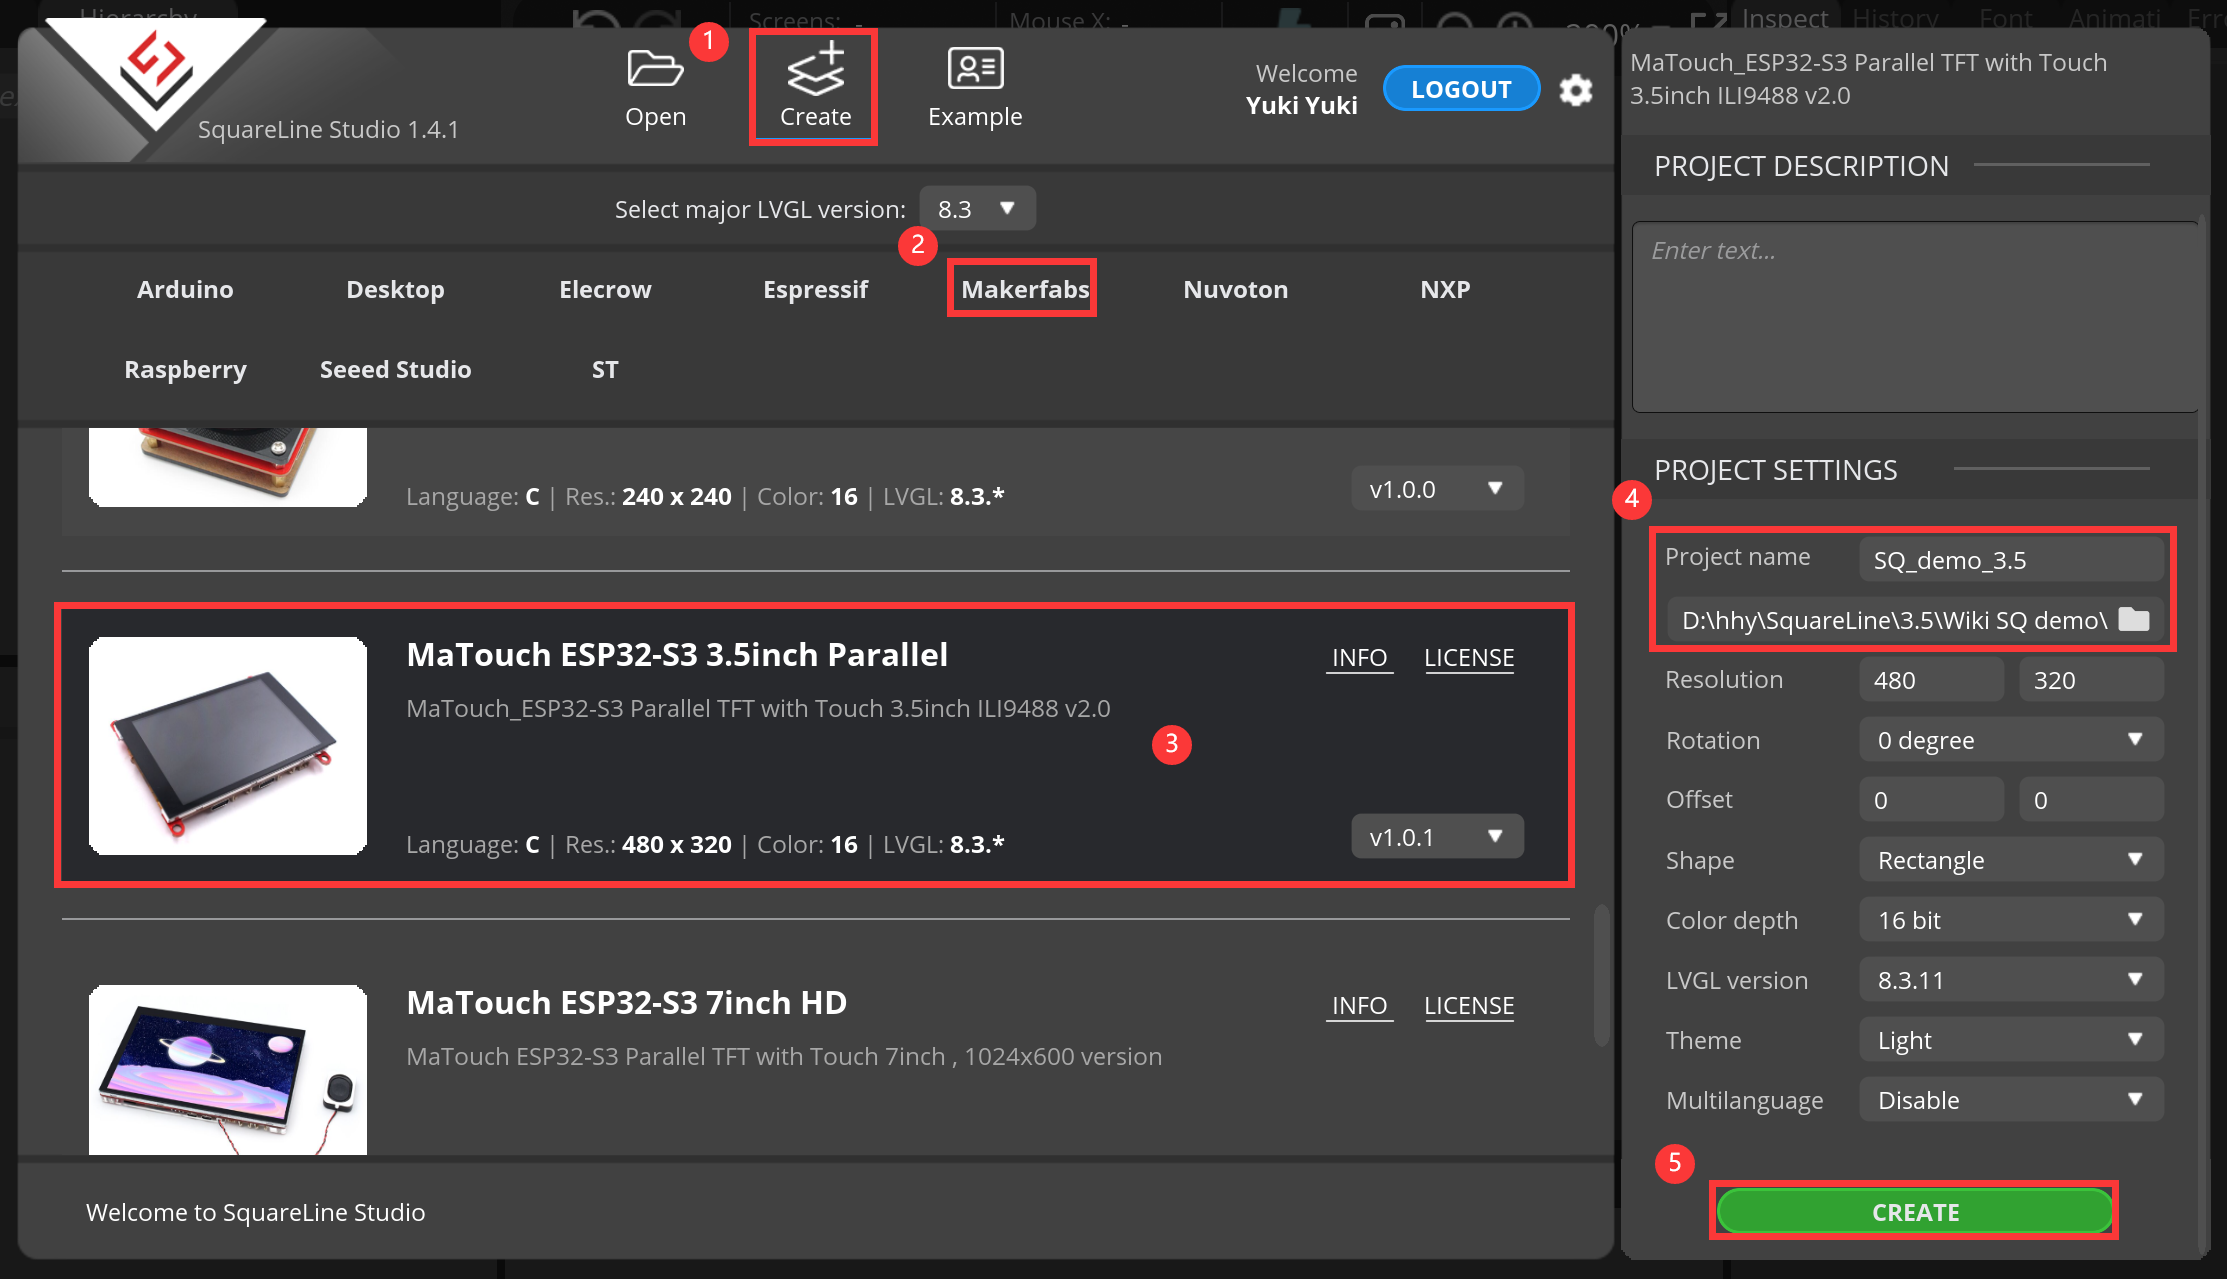The image size is (2227, 1279).
Task: Select the NXP vendor category
Action: click(x=1445, y=289)
